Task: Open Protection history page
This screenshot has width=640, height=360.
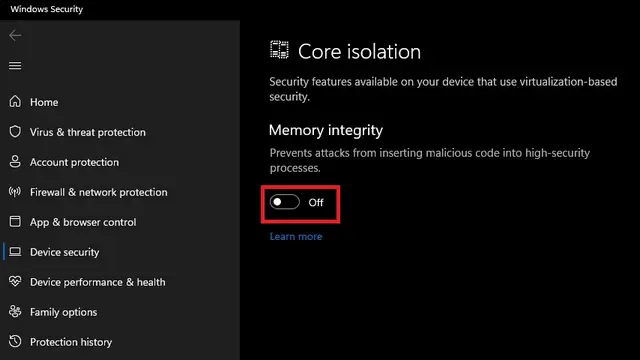Action: [71, 342]
